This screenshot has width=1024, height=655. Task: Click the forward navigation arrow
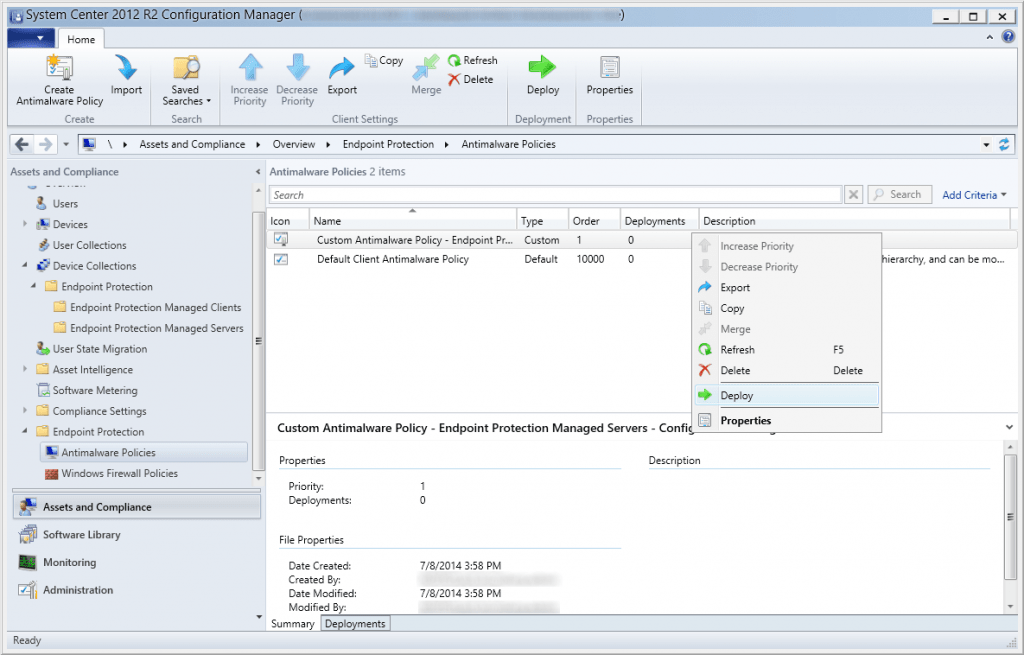click(x=46, y=144)
